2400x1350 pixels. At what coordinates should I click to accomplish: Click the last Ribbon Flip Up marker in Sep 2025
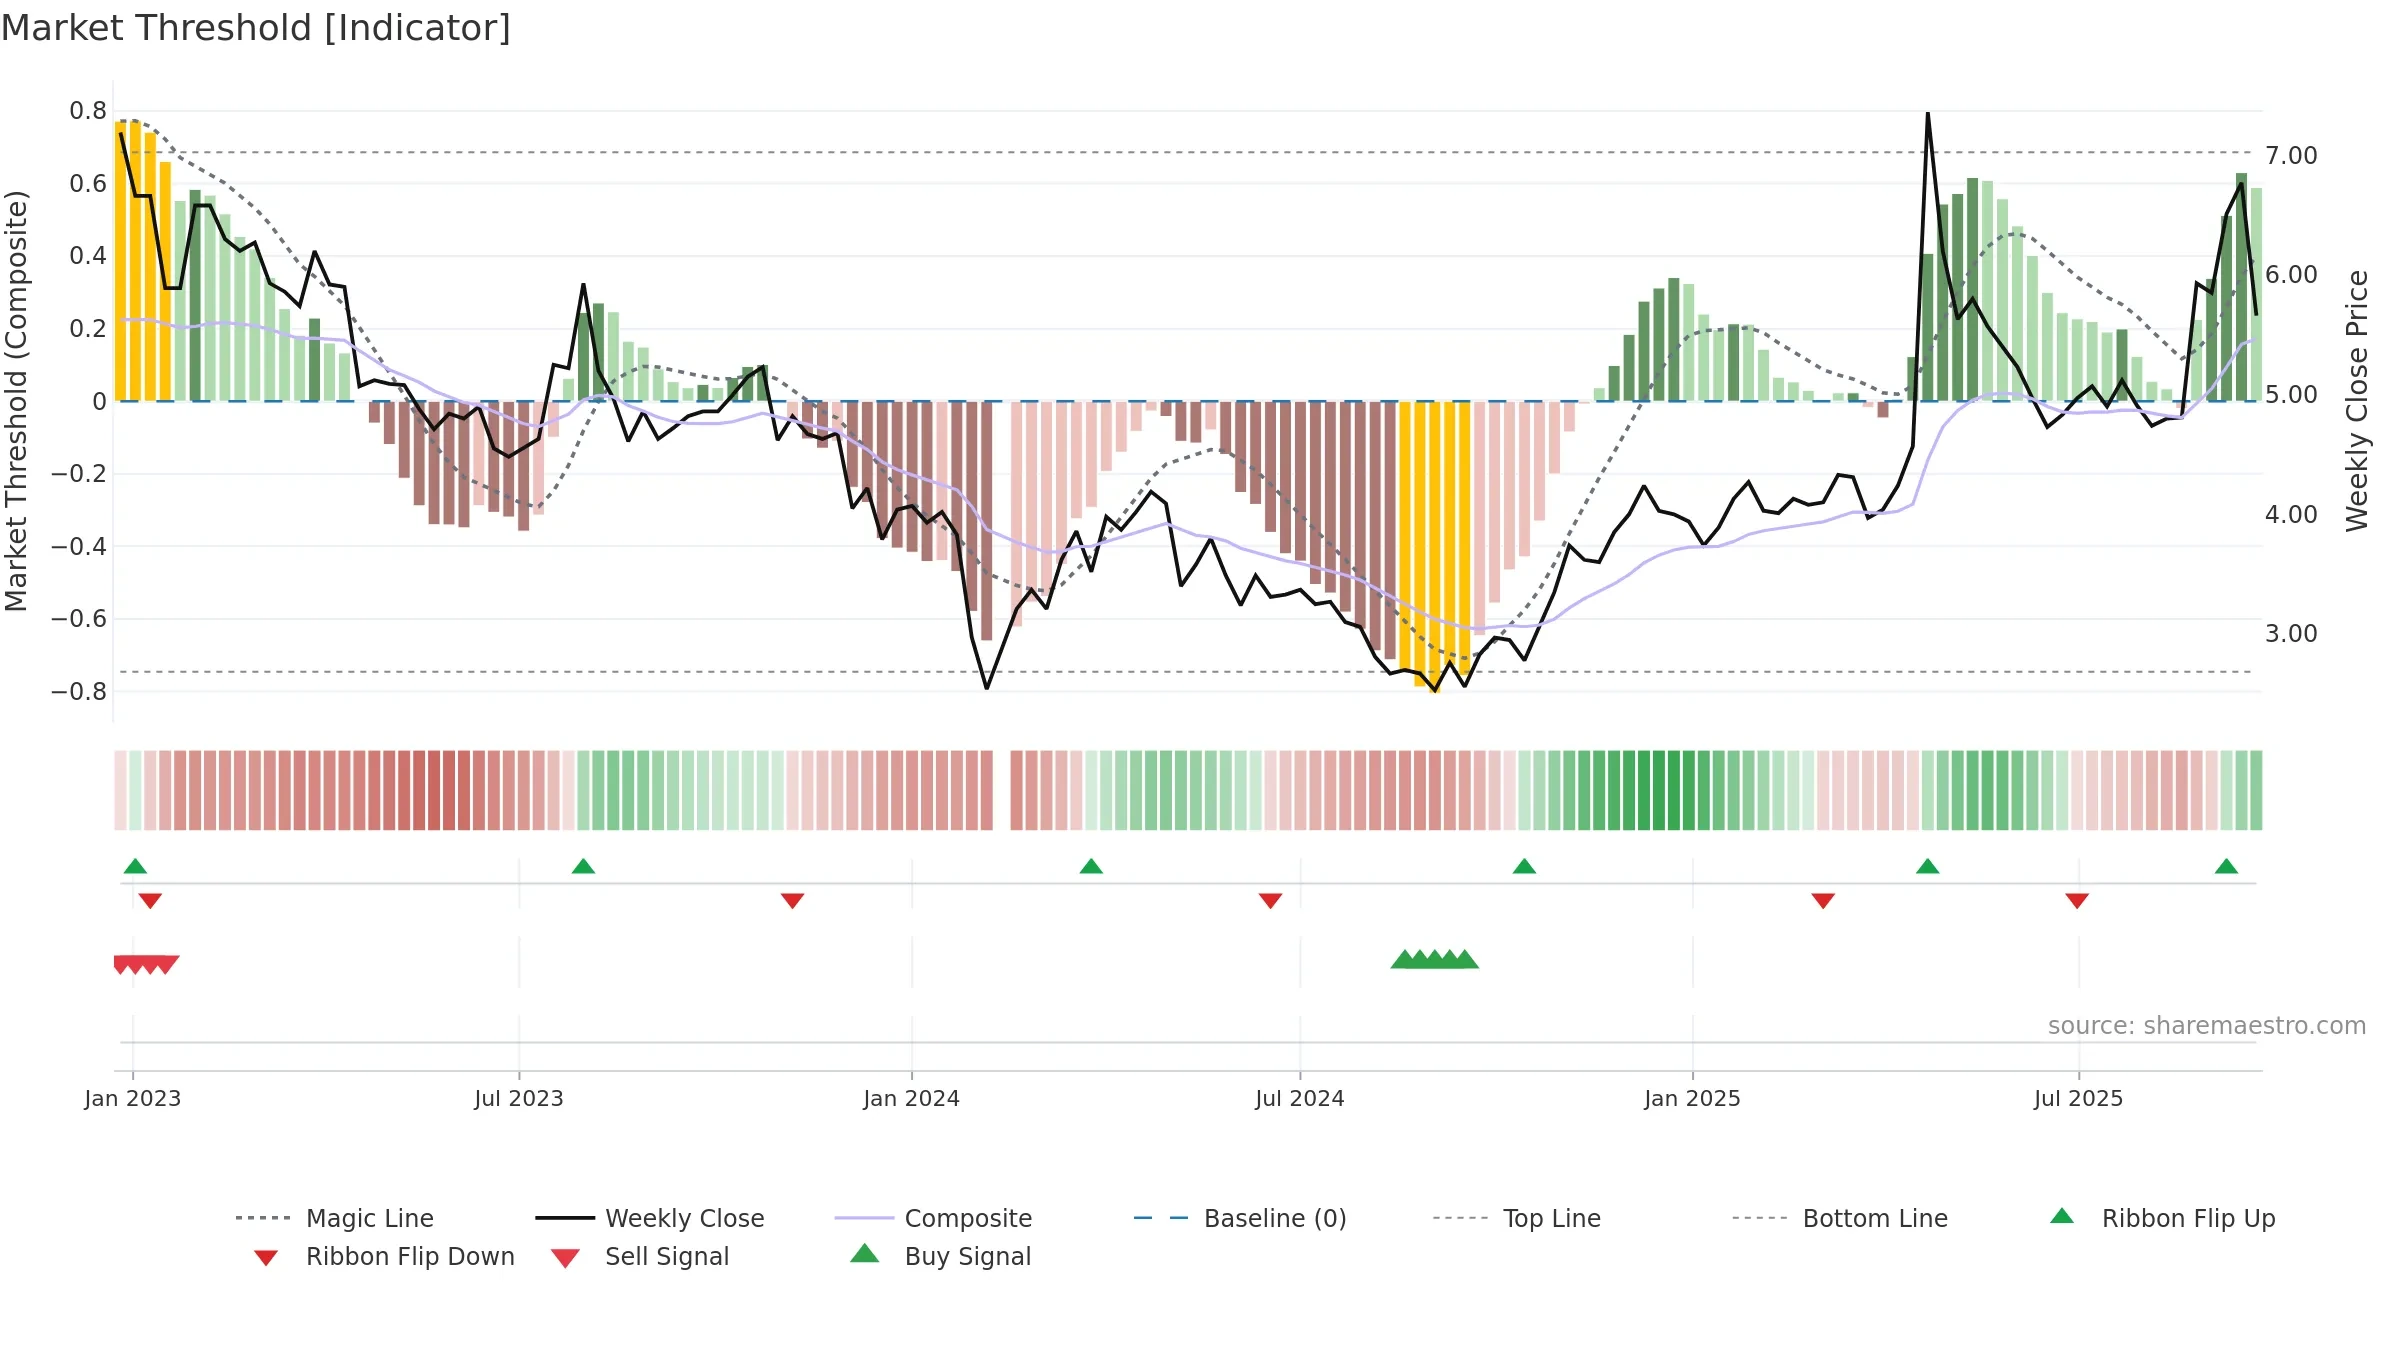[x=2226, y=866]
